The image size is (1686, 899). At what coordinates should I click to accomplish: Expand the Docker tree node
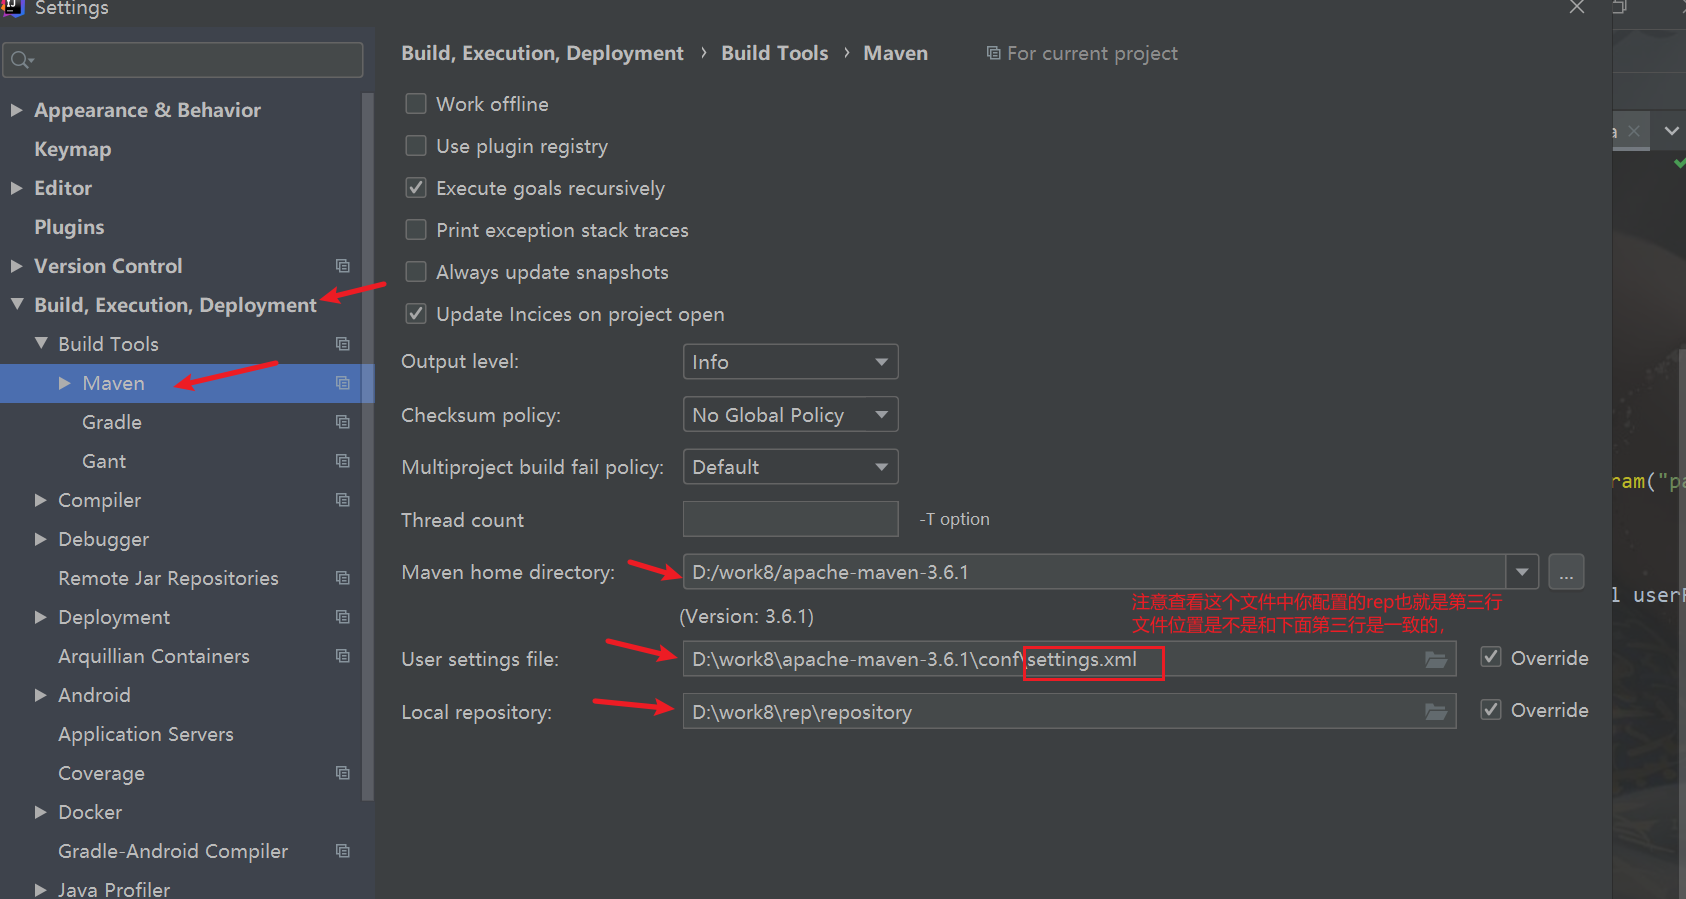40,812
